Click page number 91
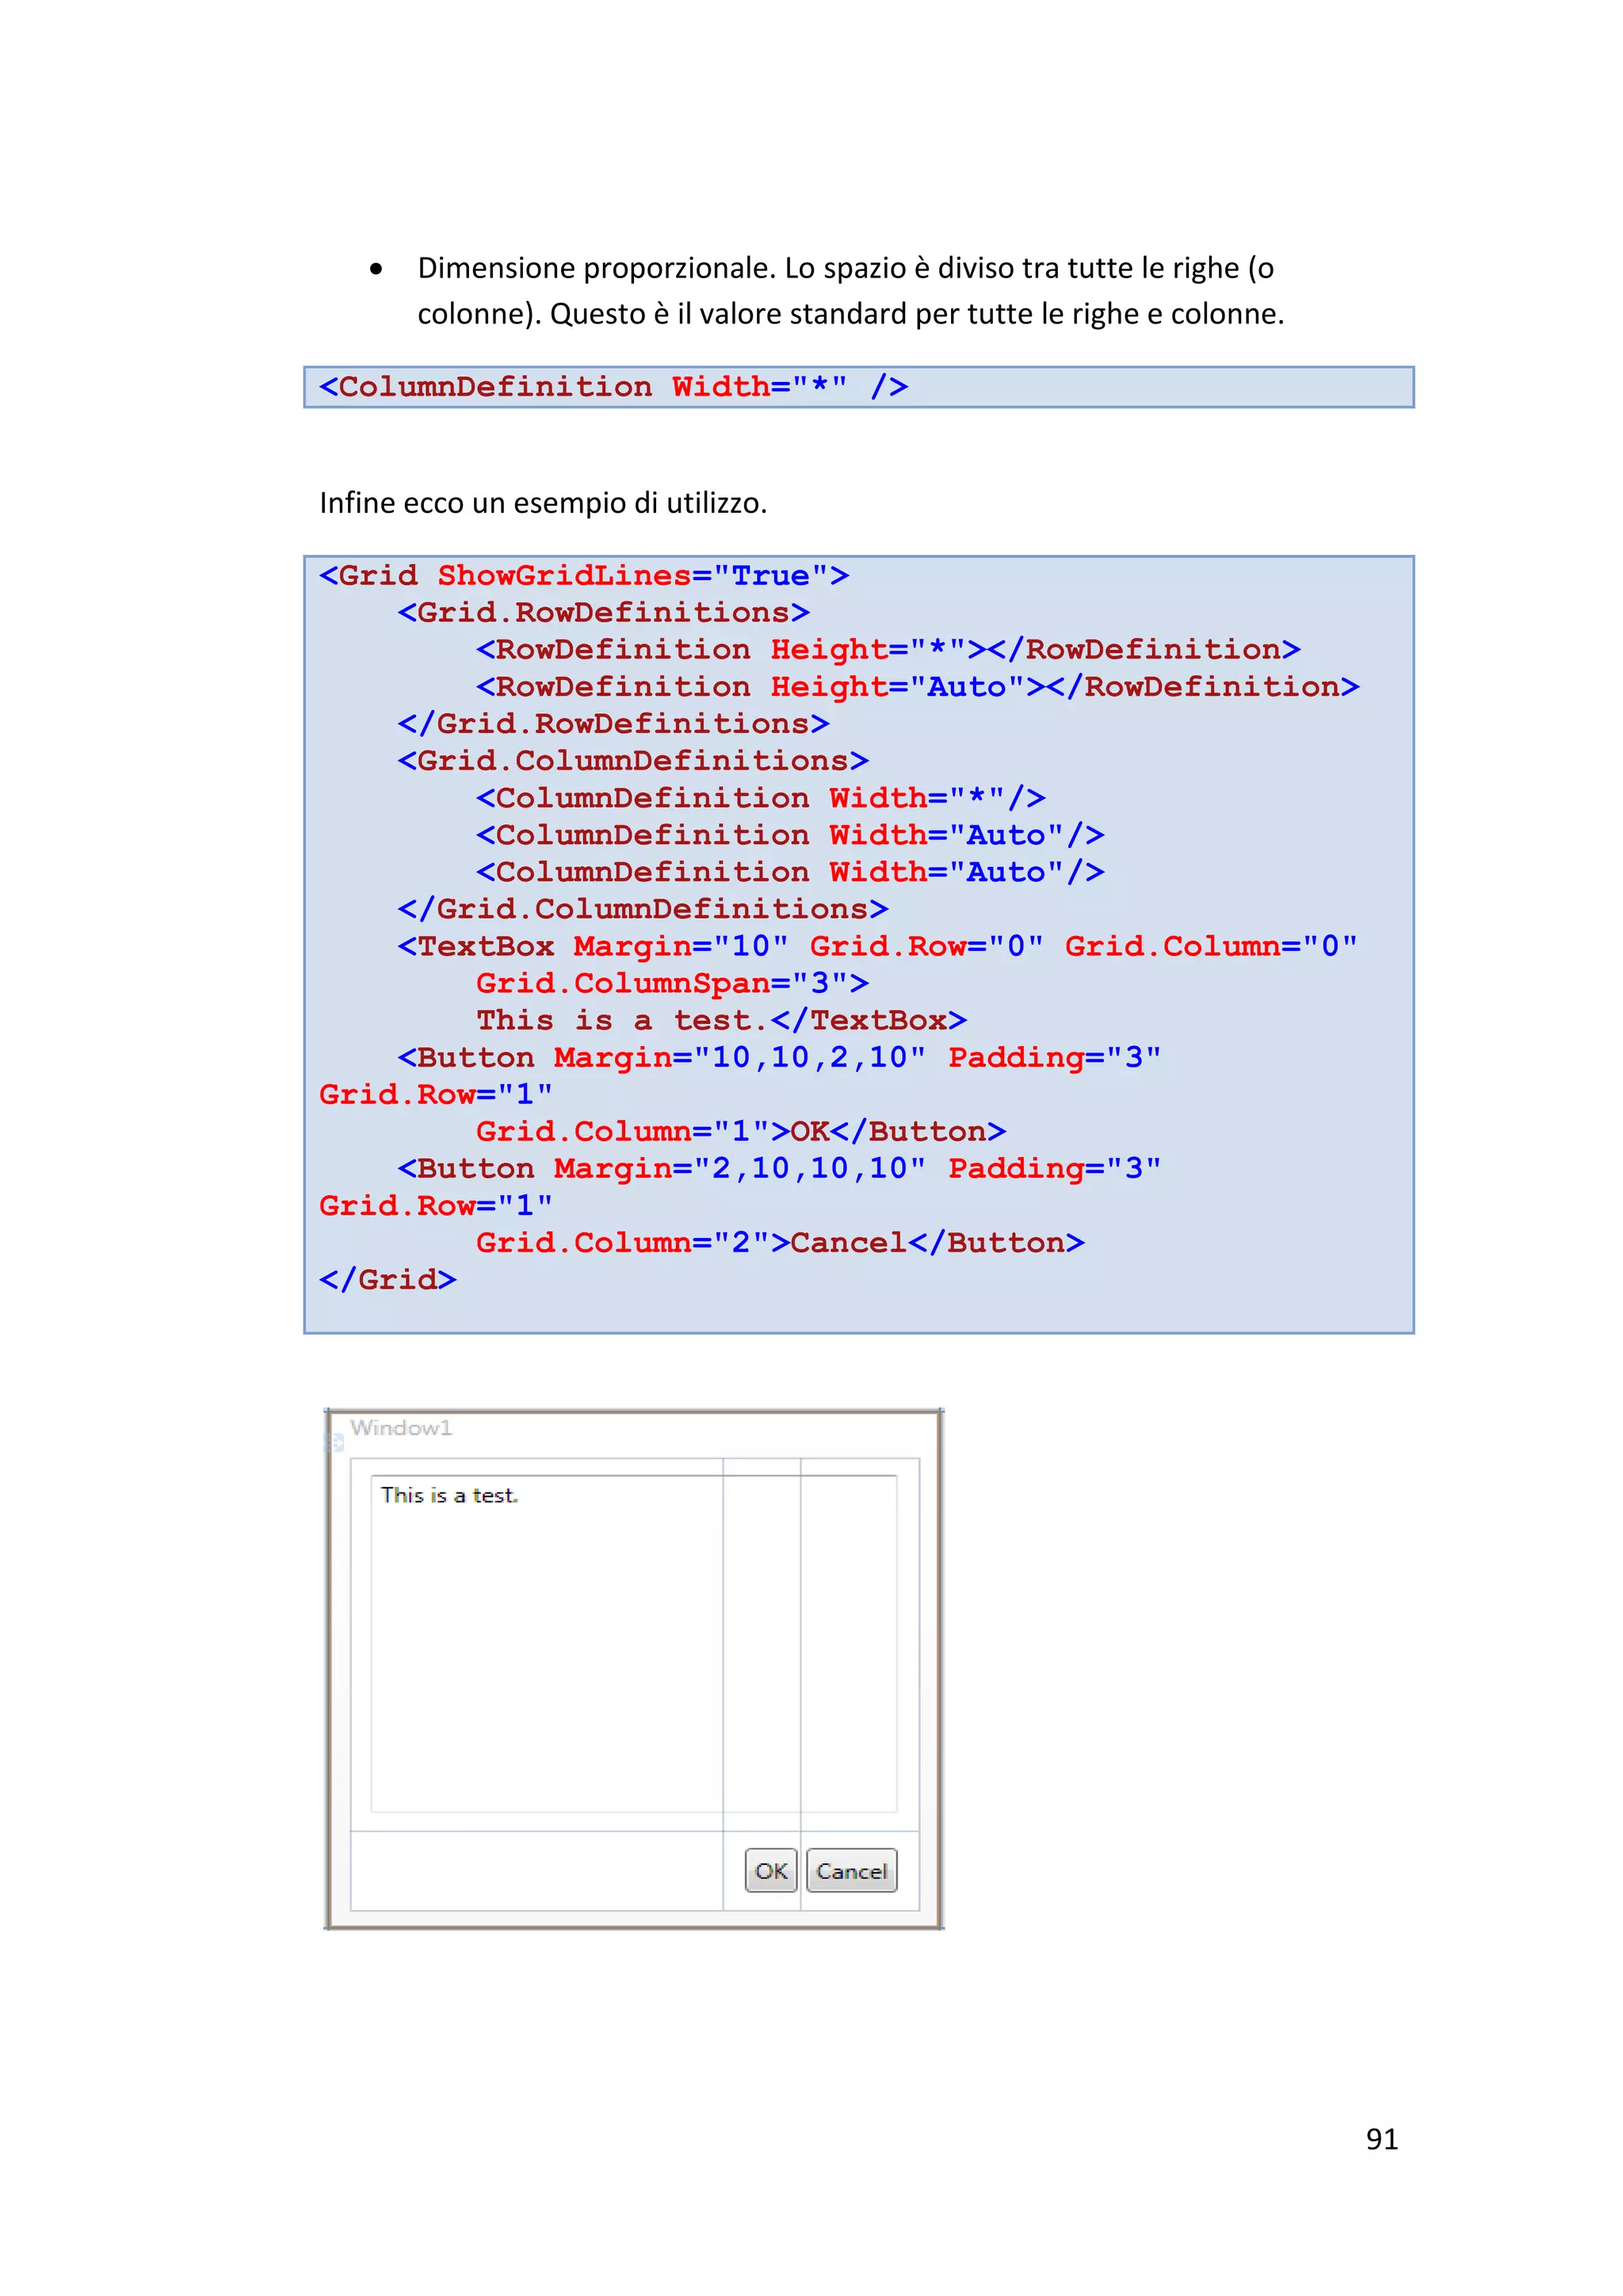1623x2296 pixels. (1381, 2138)
